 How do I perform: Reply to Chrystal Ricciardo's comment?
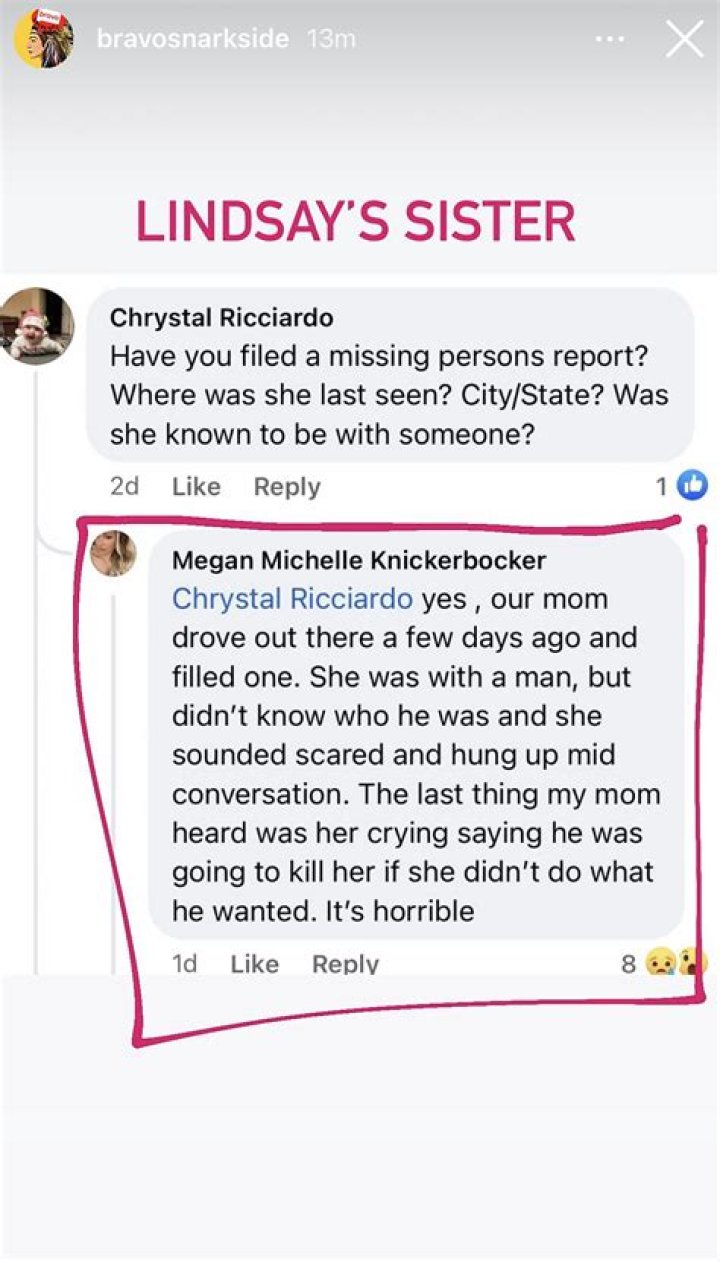[x=287, y=486]
